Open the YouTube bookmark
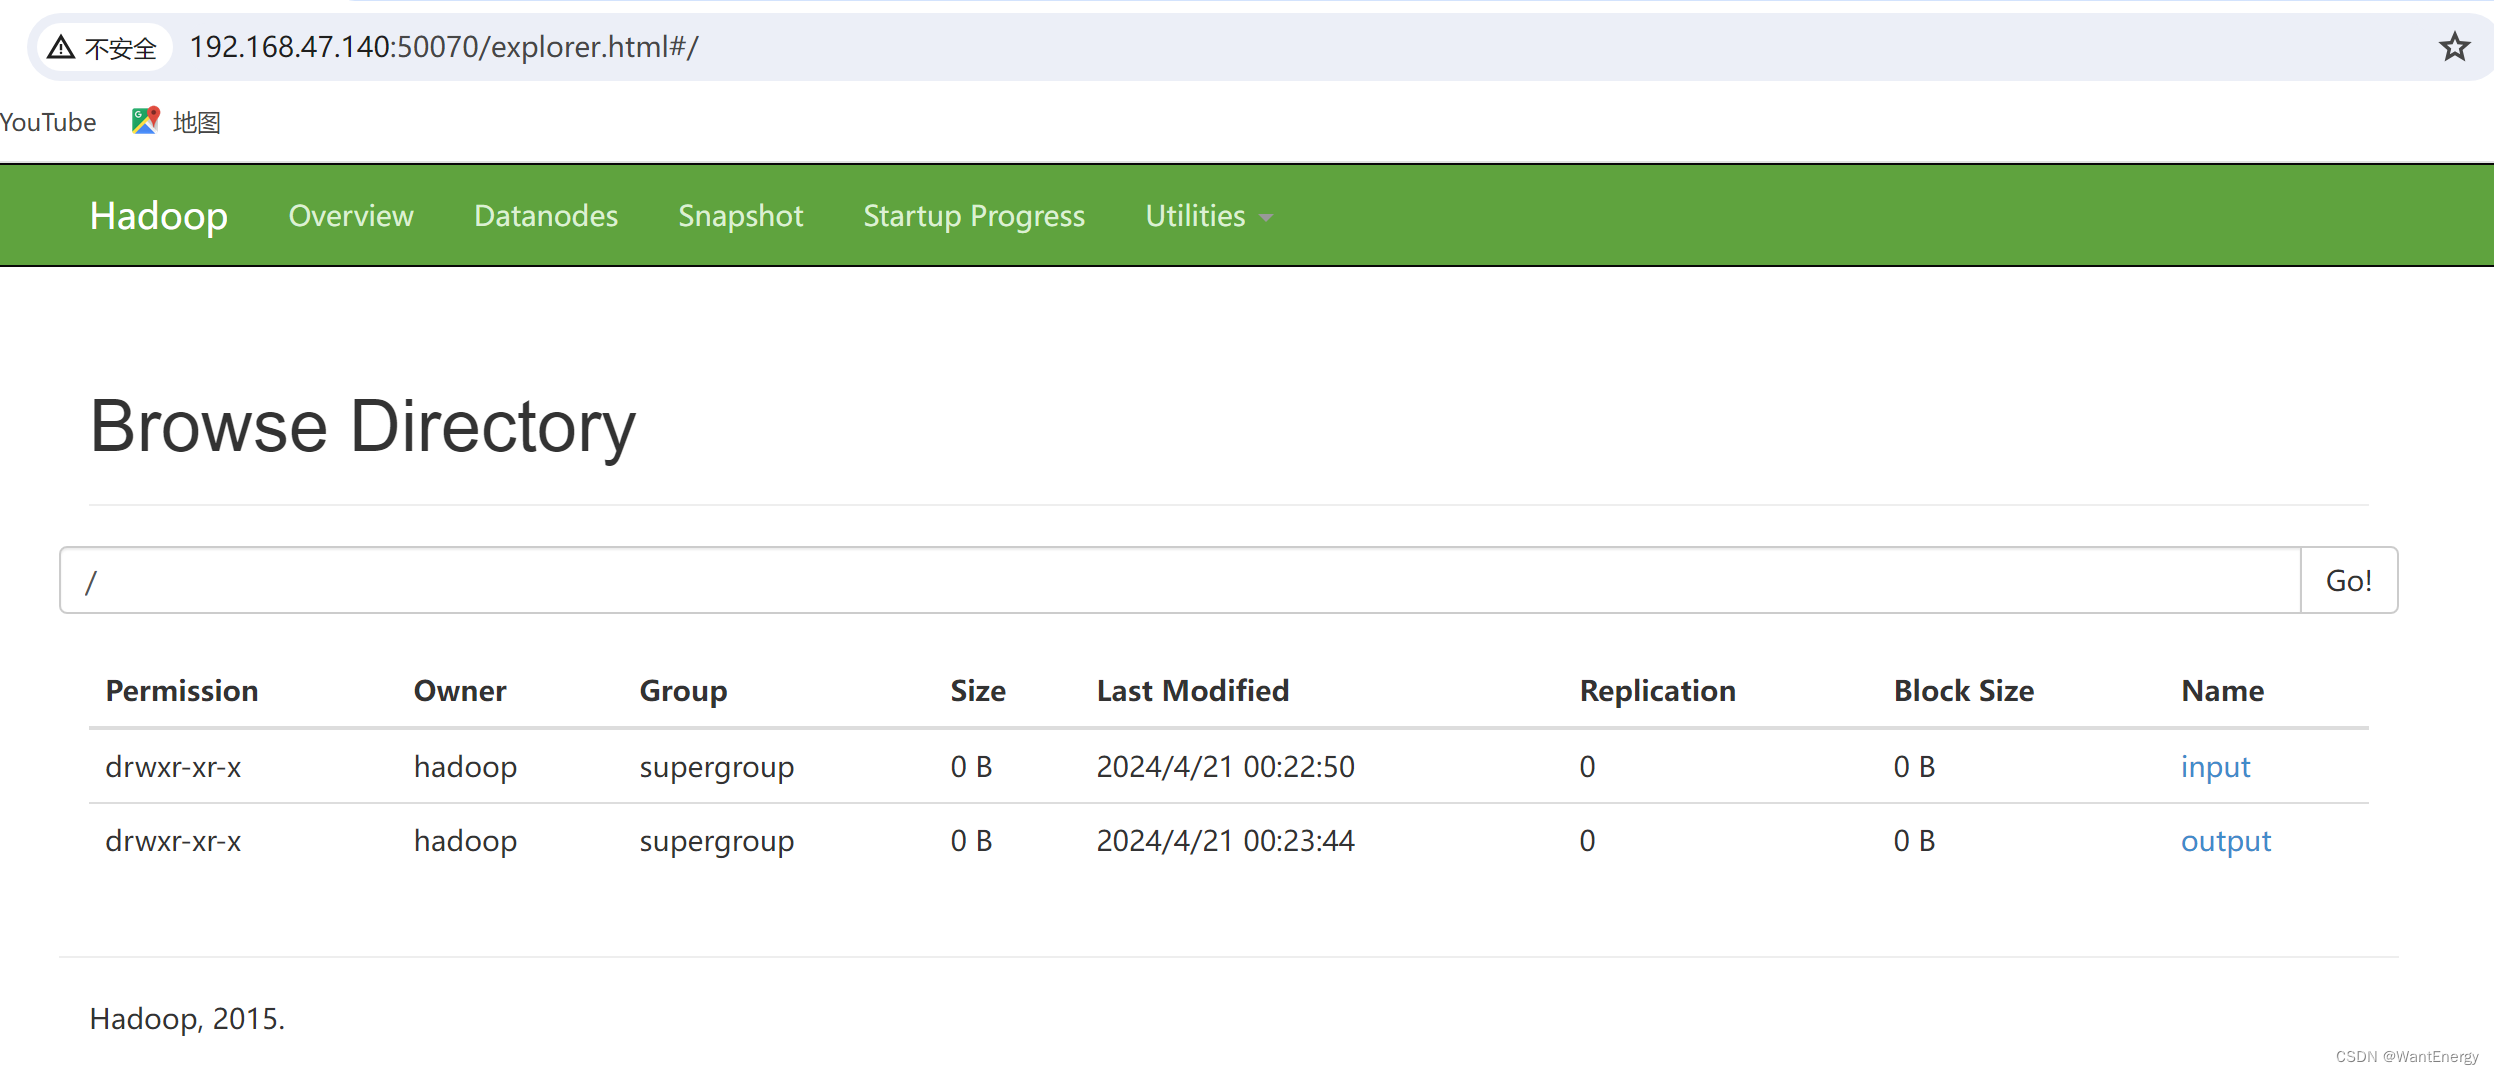The height and width of the screenshot is (1075, 2494). 48,122
